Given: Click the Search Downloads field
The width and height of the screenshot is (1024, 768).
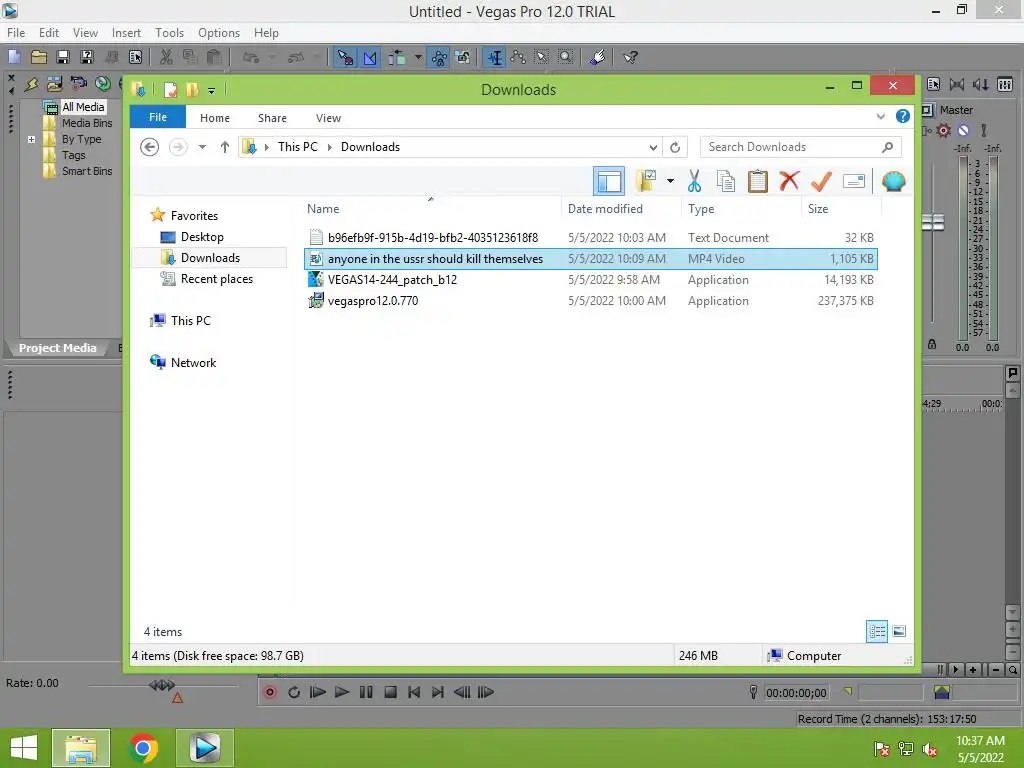Looking at the screenshot, I should click(x=801, y=147).
